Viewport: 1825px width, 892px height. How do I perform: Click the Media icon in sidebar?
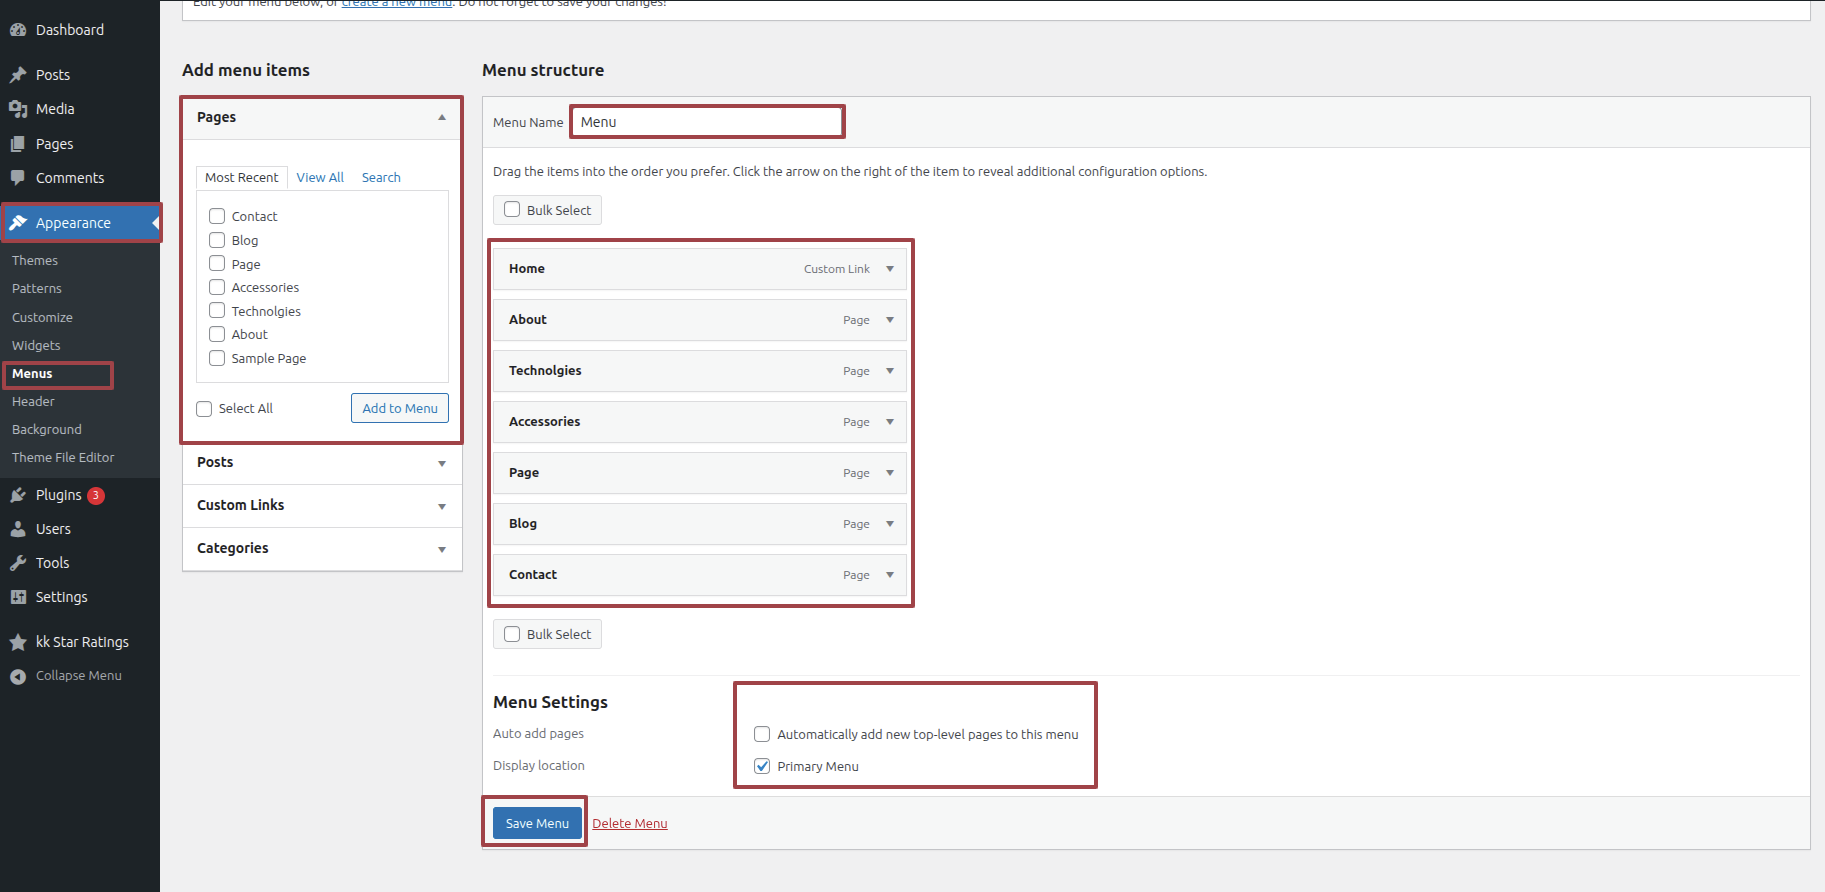[x=18, y=109]
